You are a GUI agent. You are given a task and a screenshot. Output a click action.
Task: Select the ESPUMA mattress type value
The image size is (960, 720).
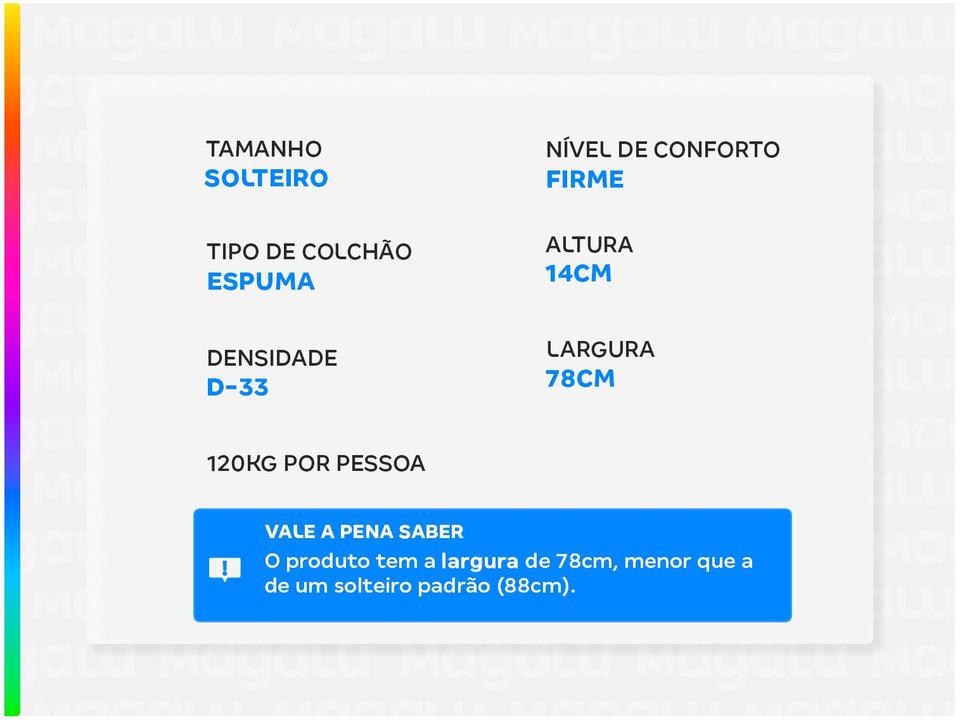click(x=261, y=282)
